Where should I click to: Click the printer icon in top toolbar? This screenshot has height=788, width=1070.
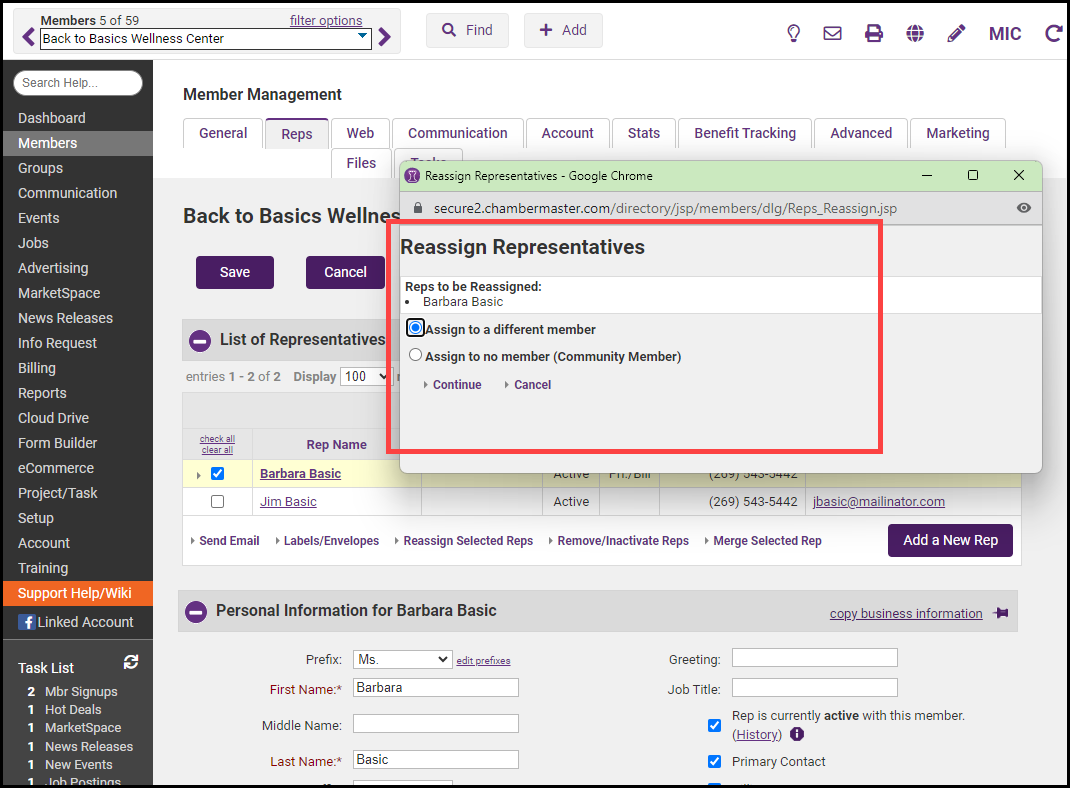click(x=874, y=33)
